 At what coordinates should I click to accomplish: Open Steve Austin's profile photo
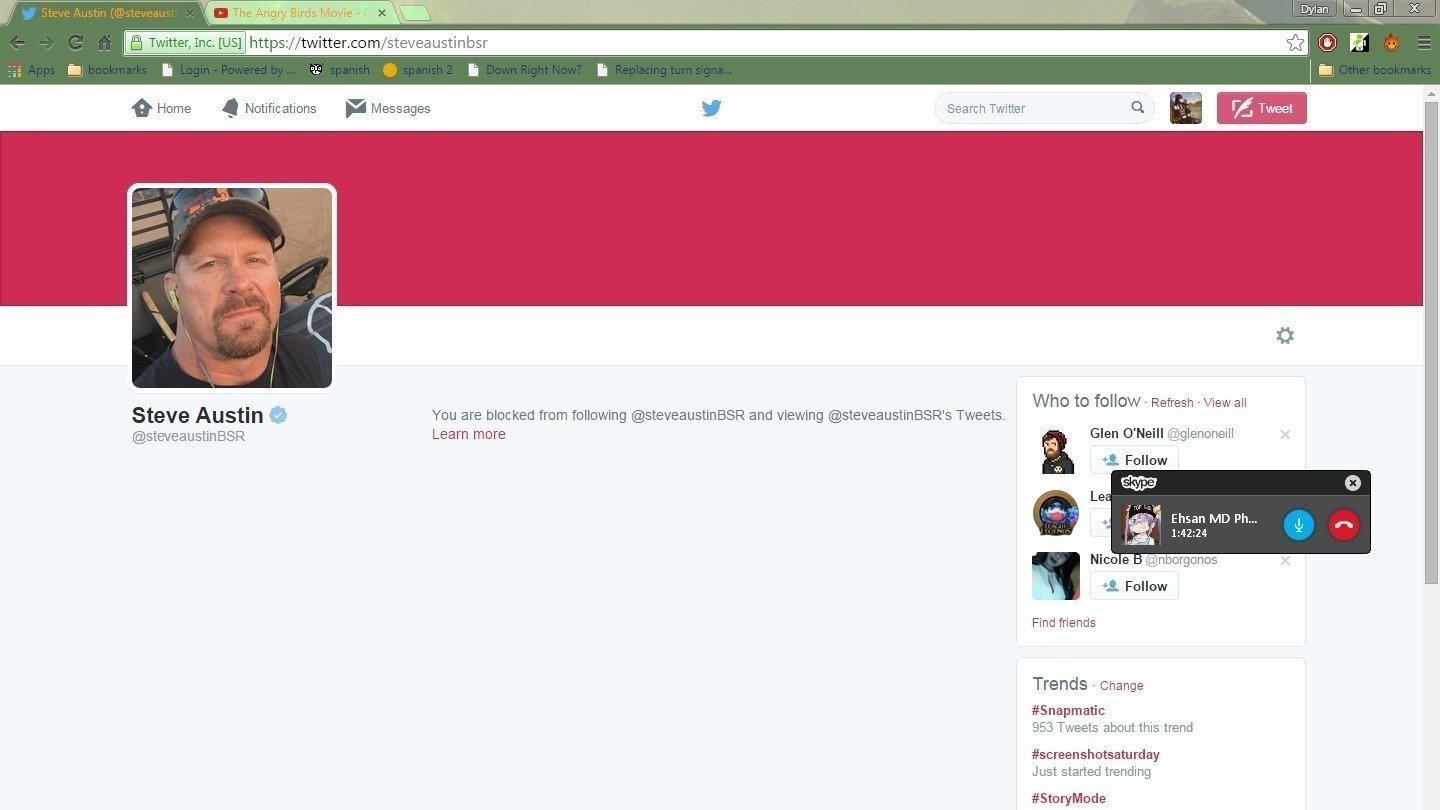[232, 288]
